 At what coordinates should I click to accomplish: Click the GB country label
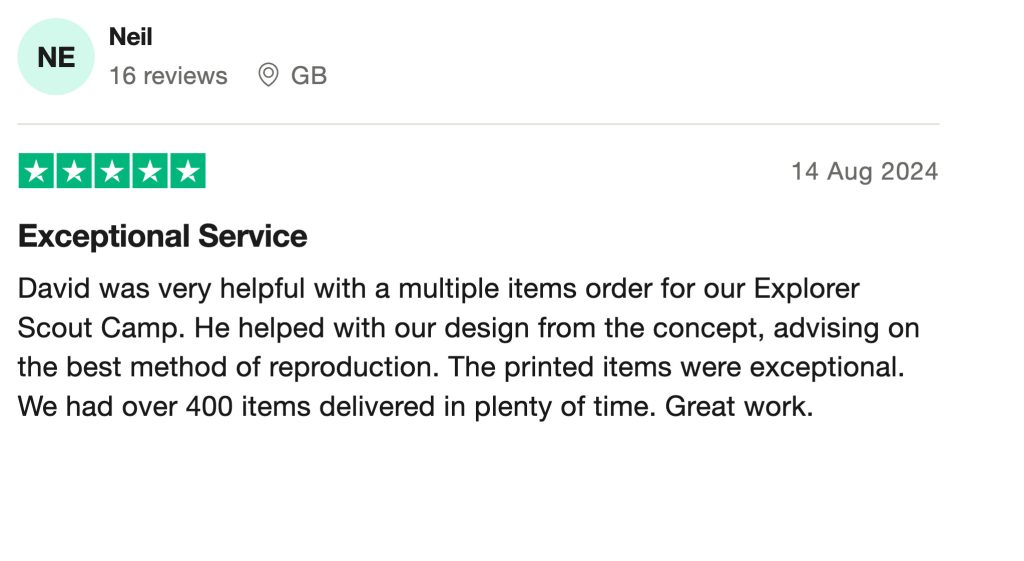[x=309, y=76]
